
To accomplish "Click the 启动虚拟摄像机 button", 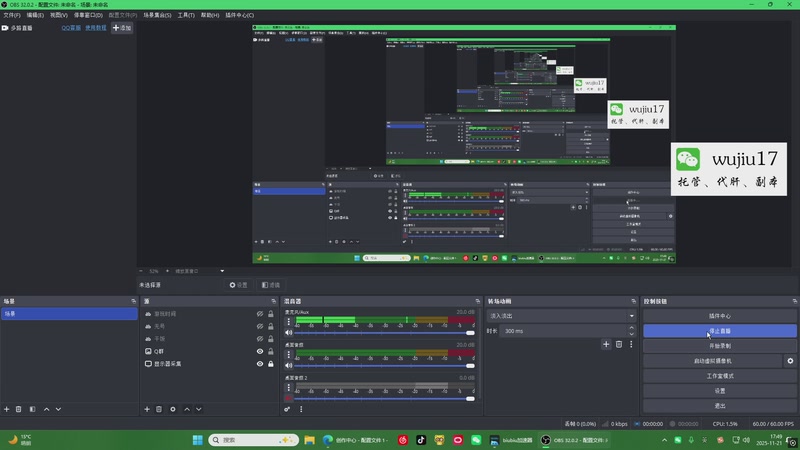I will pyautogui.click(x=713, y=361).
